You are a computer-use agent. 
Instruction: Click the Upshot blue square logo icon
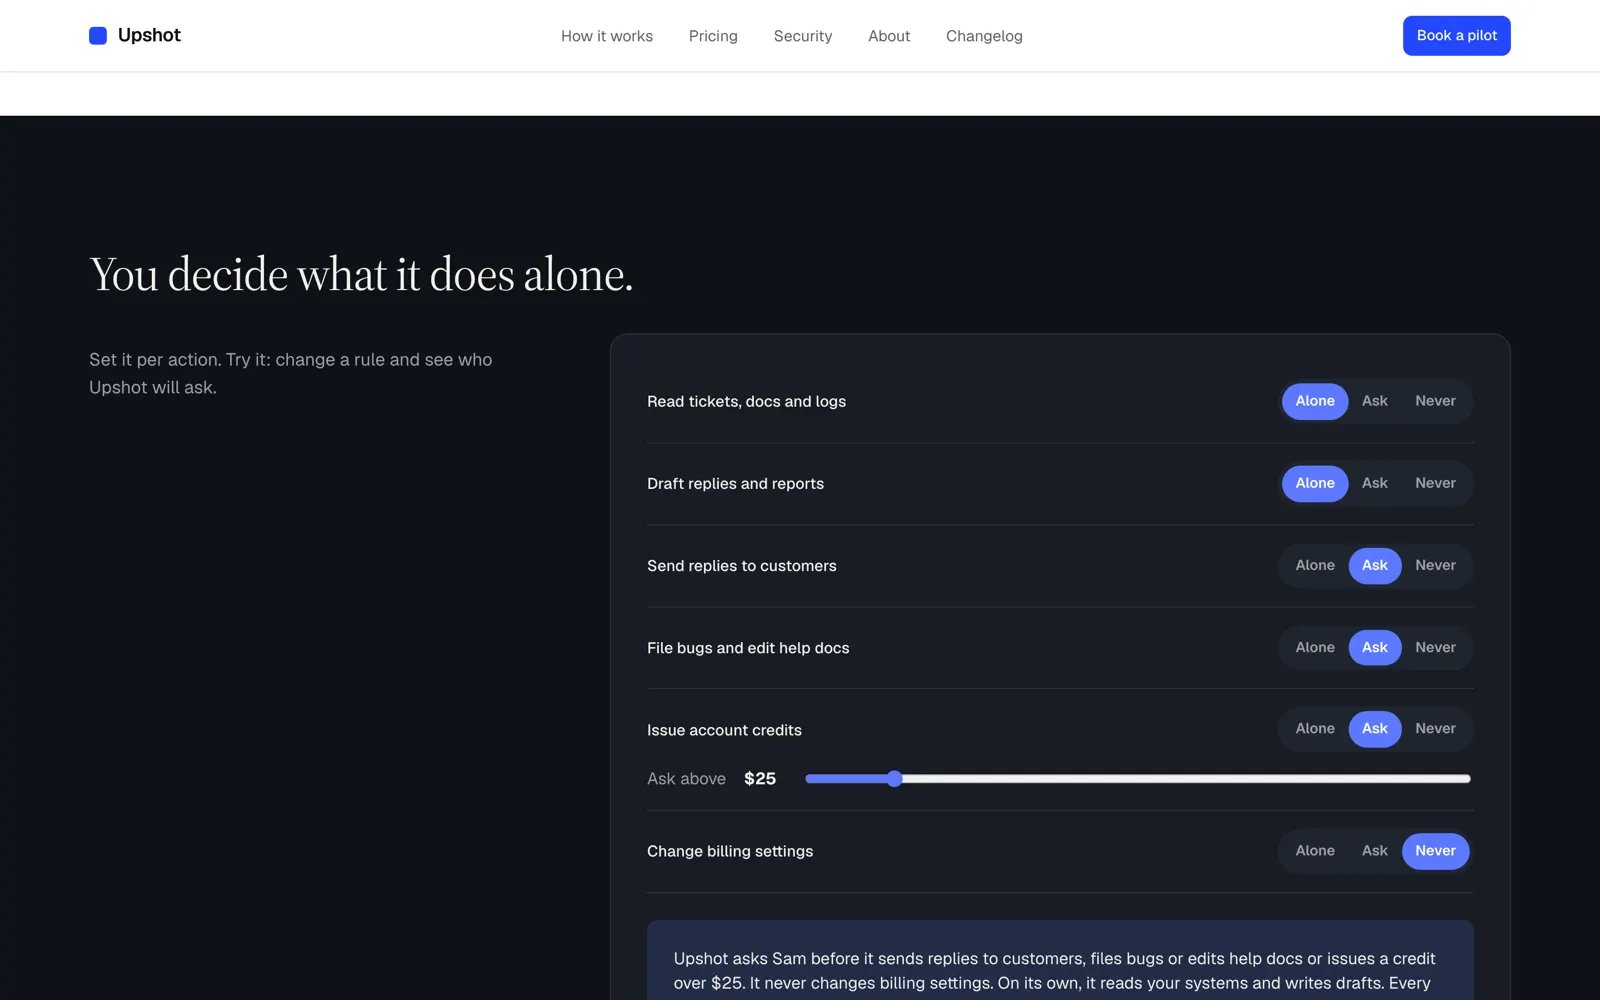click(x=98, y=36)
